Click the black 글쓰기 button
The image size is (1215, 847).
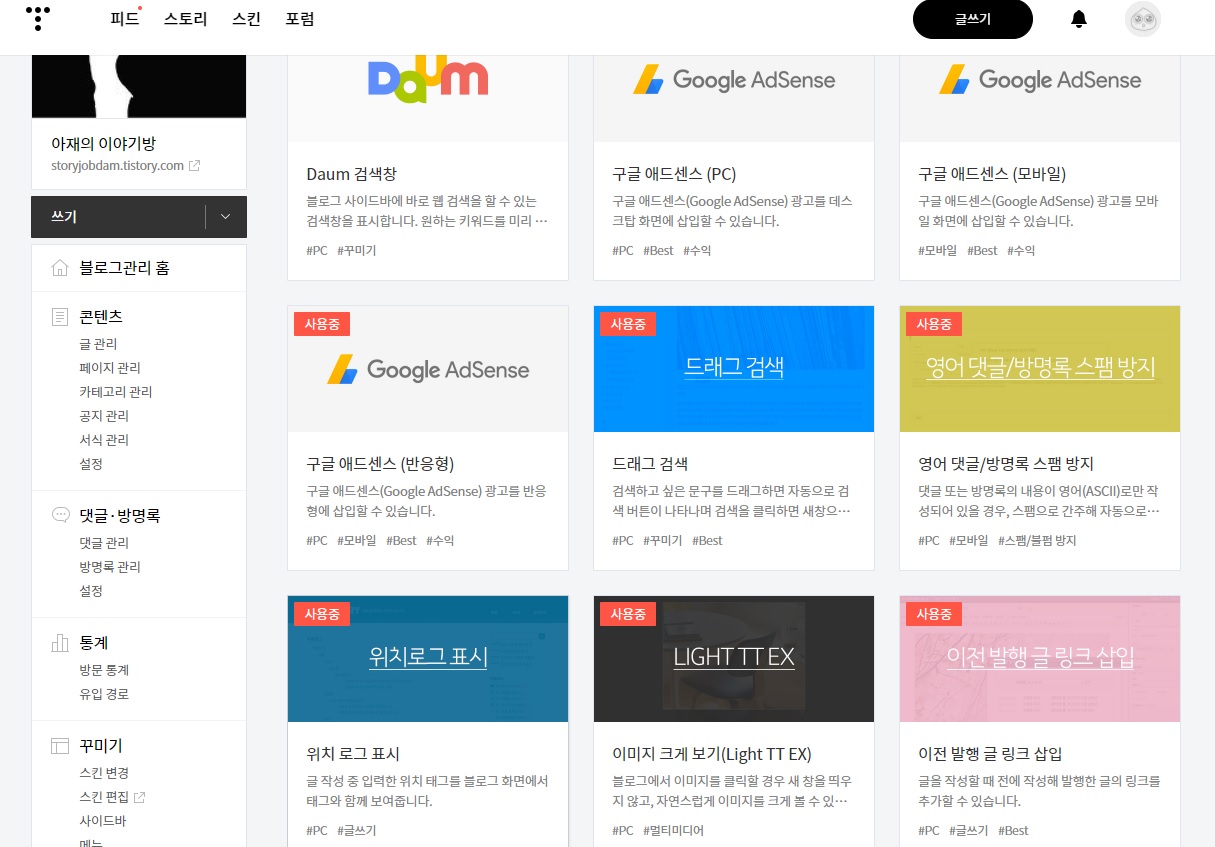tap(972, 19)
